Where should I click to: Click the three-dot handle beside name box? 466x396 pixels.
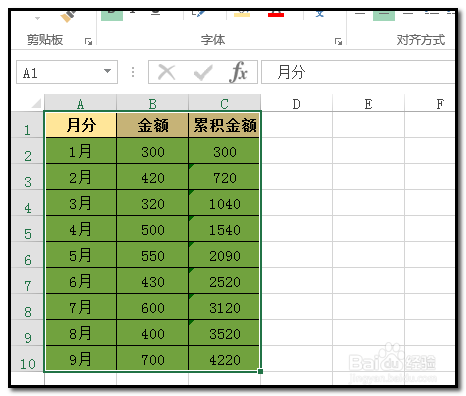point(133,72)
